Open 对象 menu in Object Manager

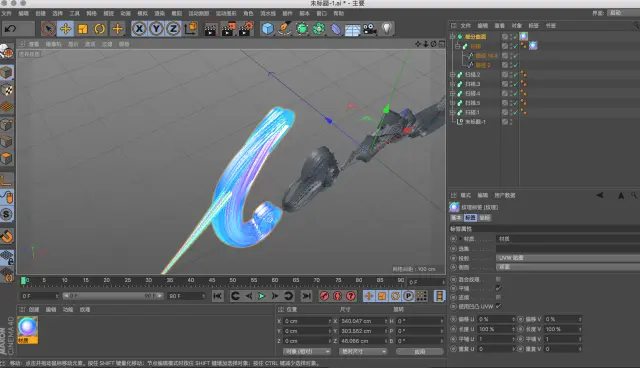pos(517,26)
